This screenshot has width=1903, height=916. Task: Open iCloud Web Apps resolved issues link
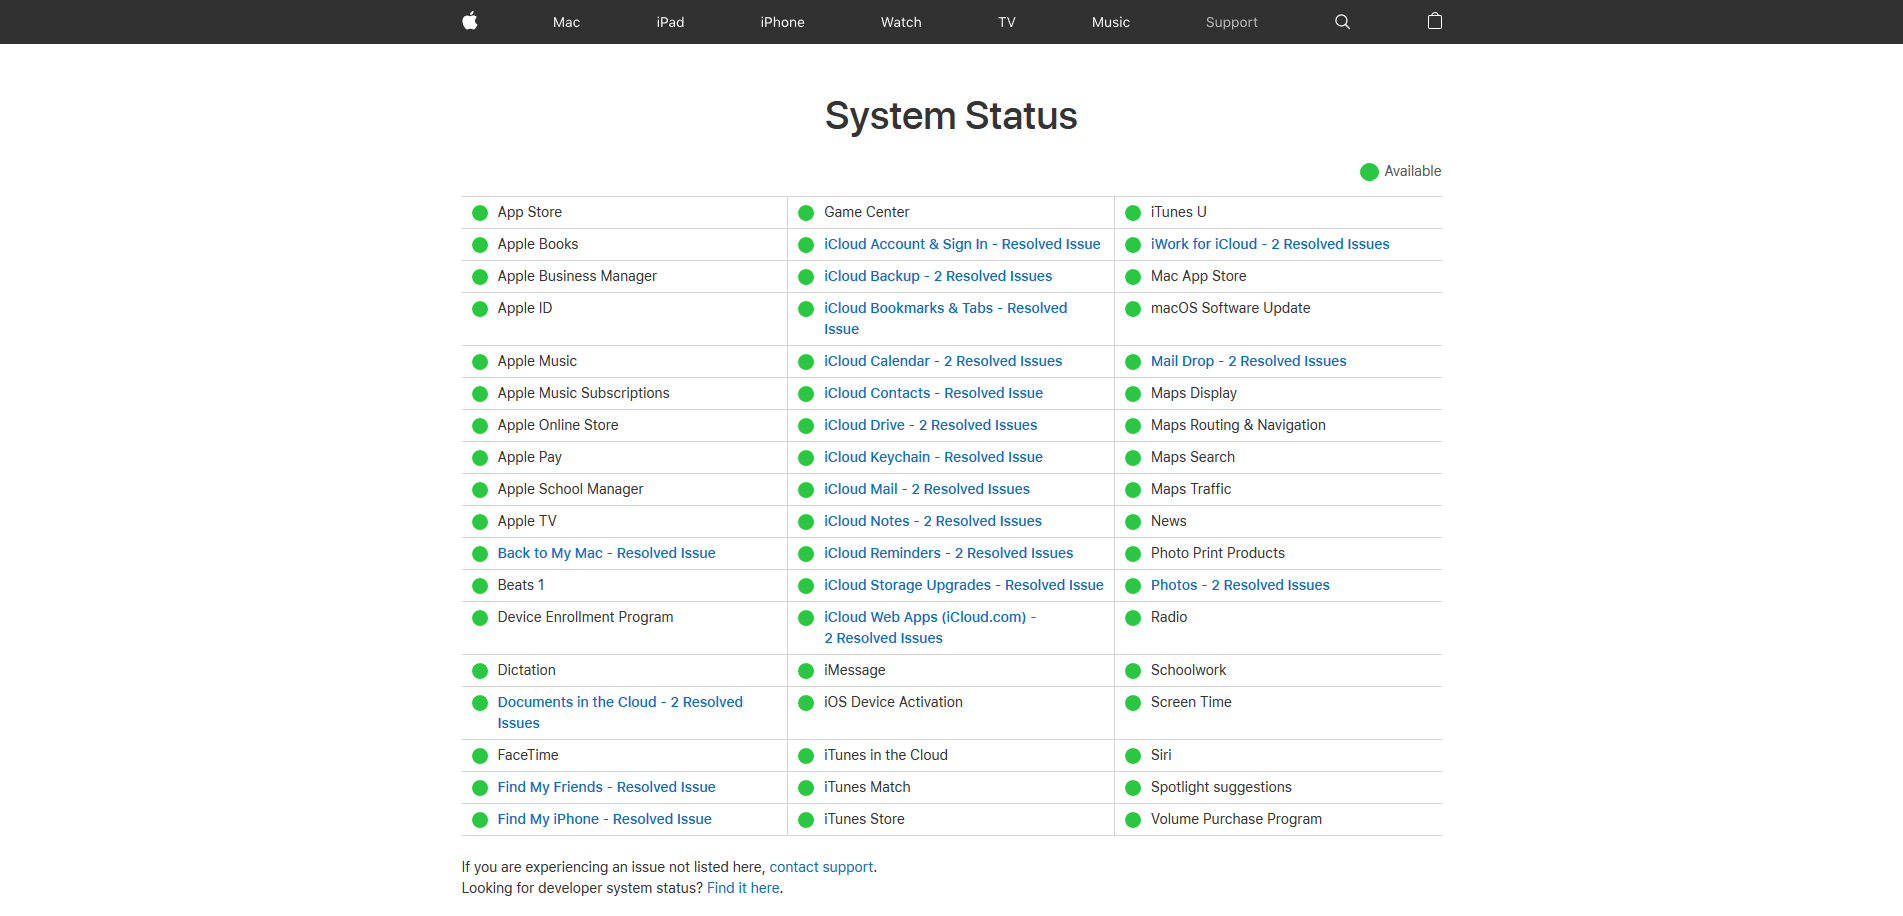[x=930, y=627]
